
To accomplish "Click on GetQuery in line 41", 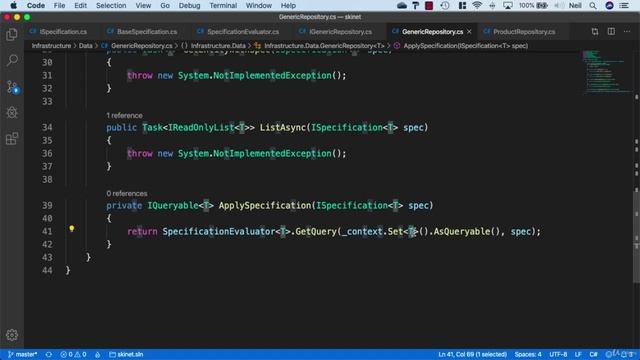I will [316, 231].
